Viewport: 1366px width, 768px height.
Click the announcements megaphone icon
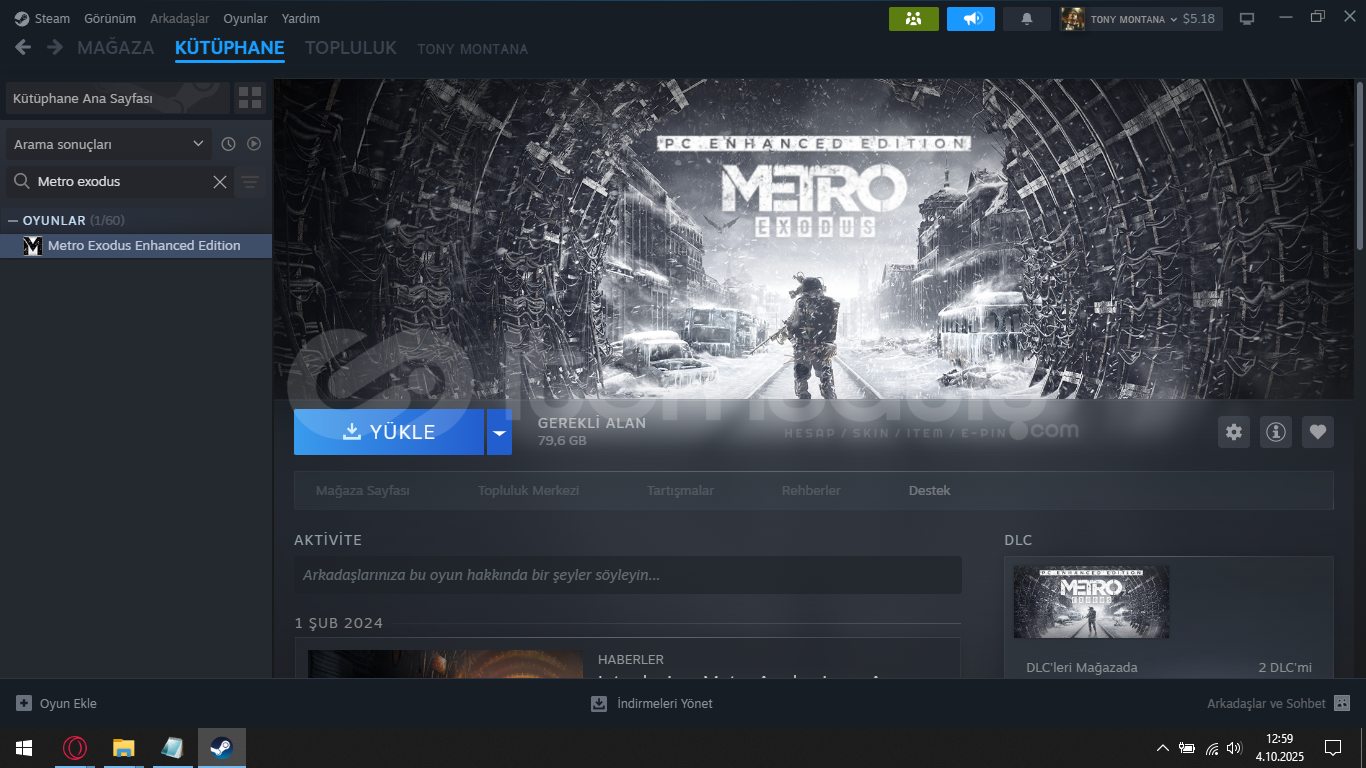click(971, 19)
